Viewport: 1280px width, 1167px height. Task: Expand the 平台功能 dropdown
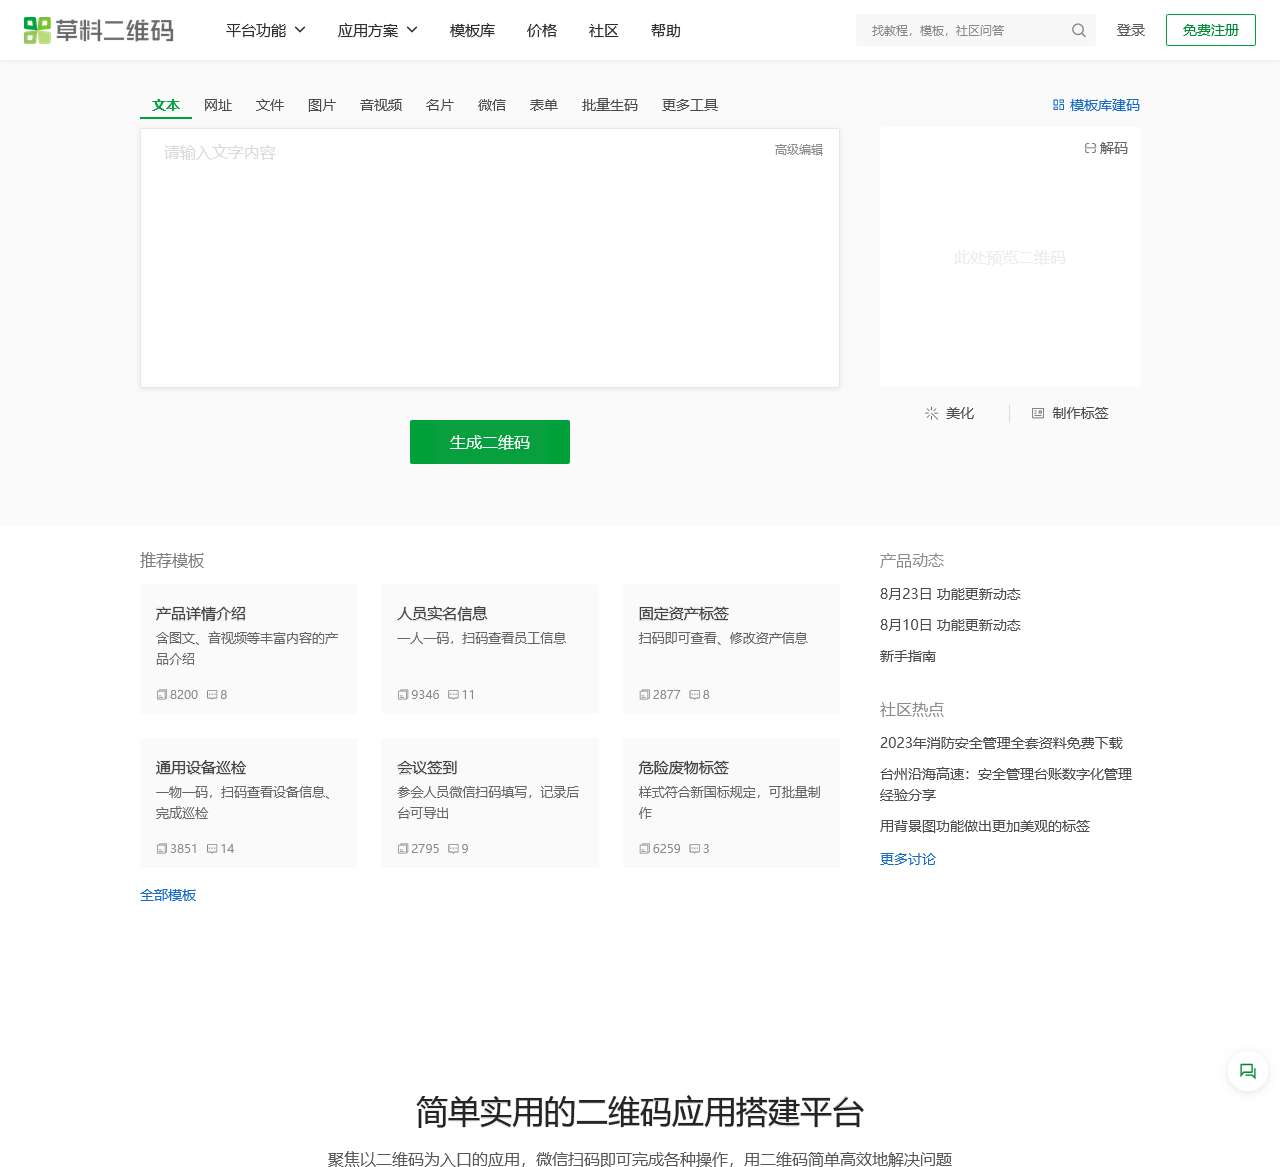tap(265, 30)
